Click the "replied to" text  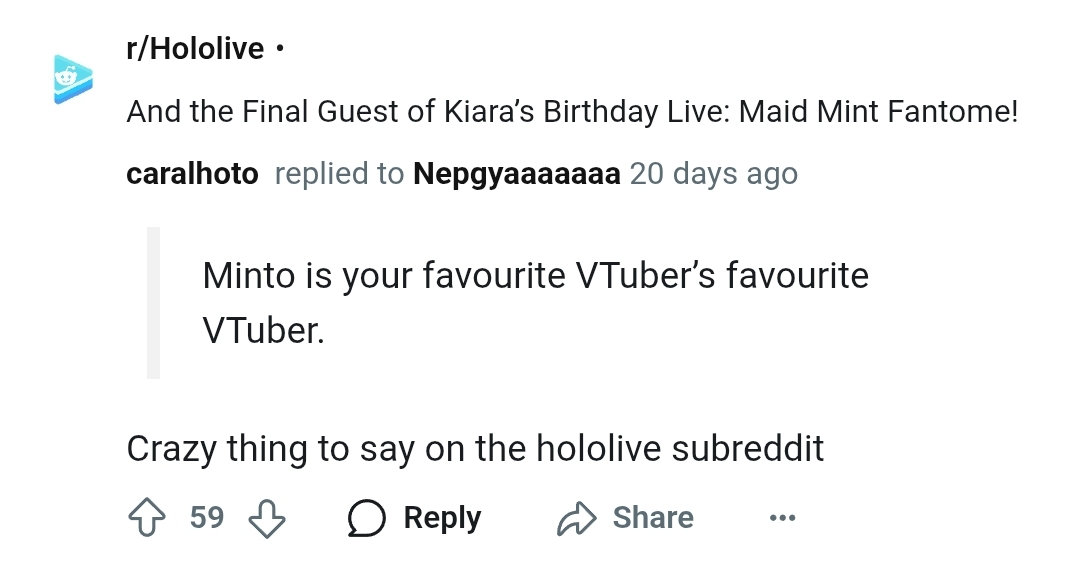coord(339,173)
